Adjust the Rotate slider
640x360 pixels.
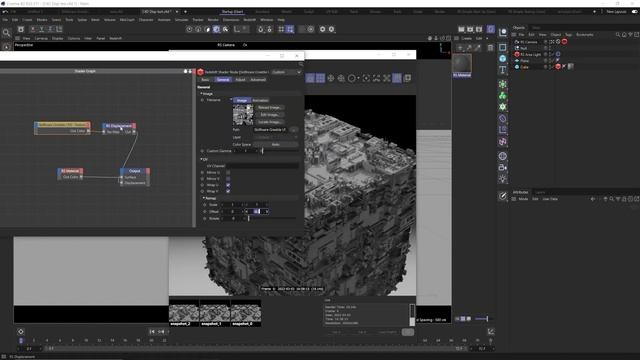coord(272,219)
